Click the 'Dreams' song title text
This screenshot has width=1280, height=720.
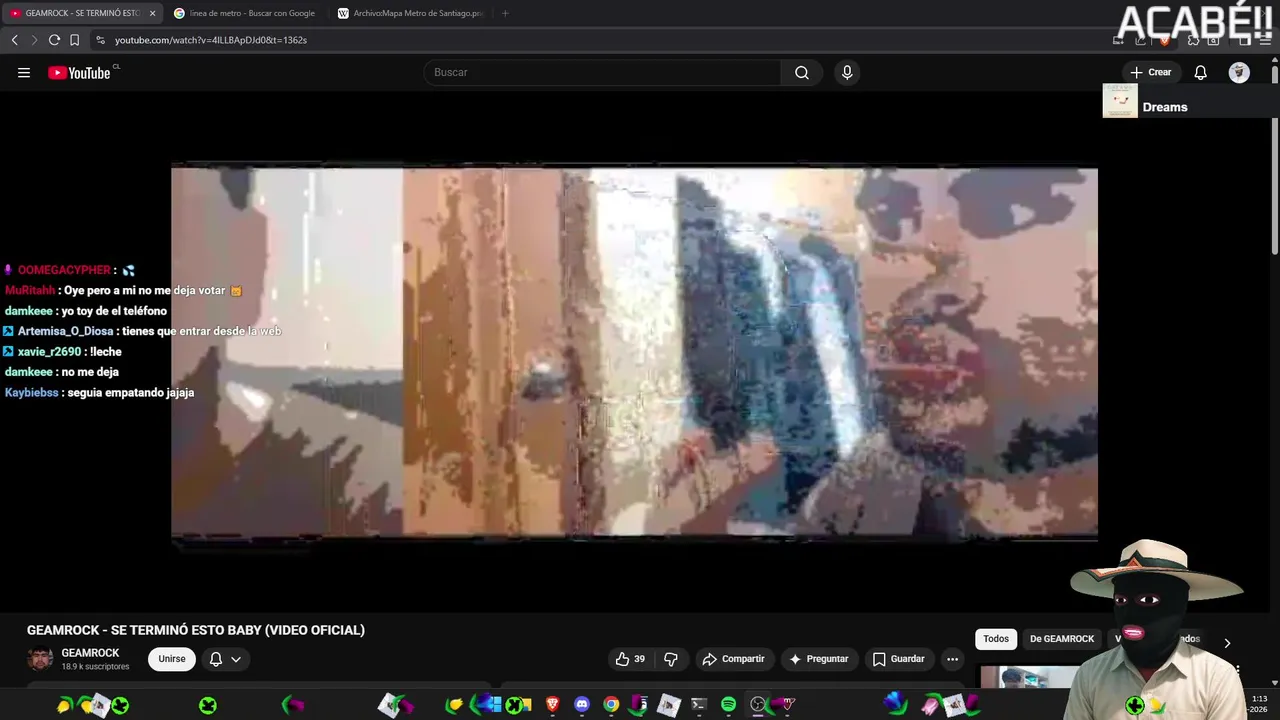point(1165,107)
